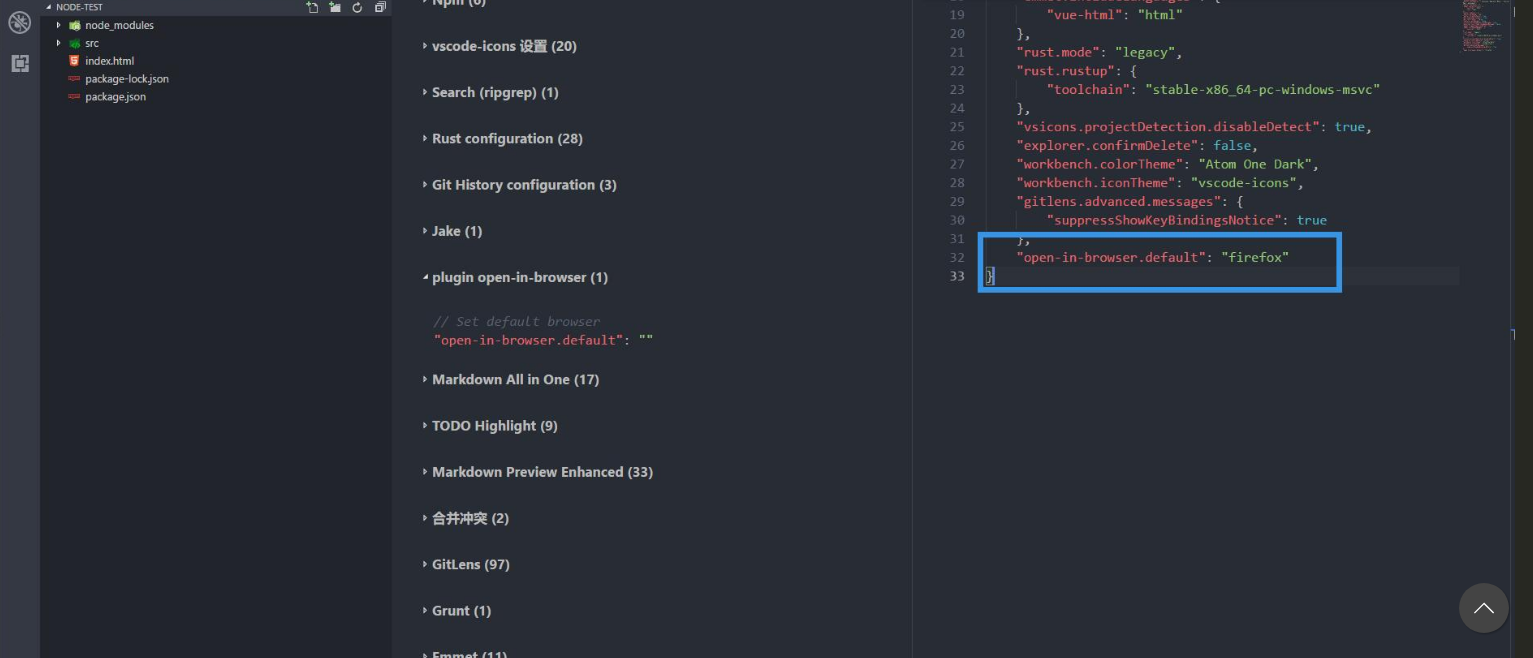Click the HTML5 icon beside index.html

tap(74, 61)
